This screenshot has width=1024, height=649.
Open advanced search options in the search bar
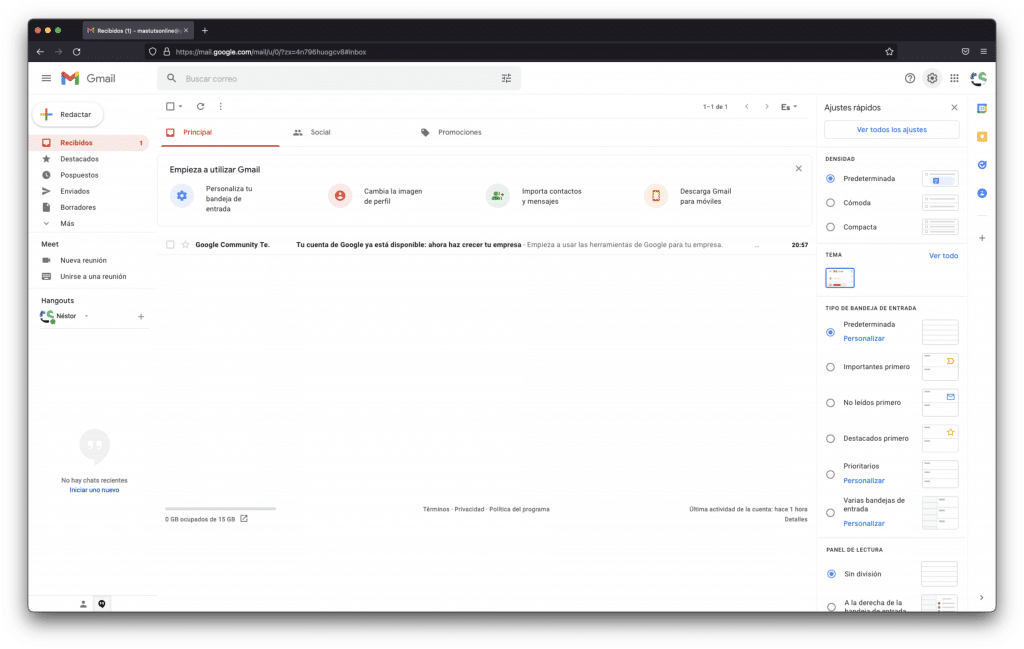click(506, 77)
